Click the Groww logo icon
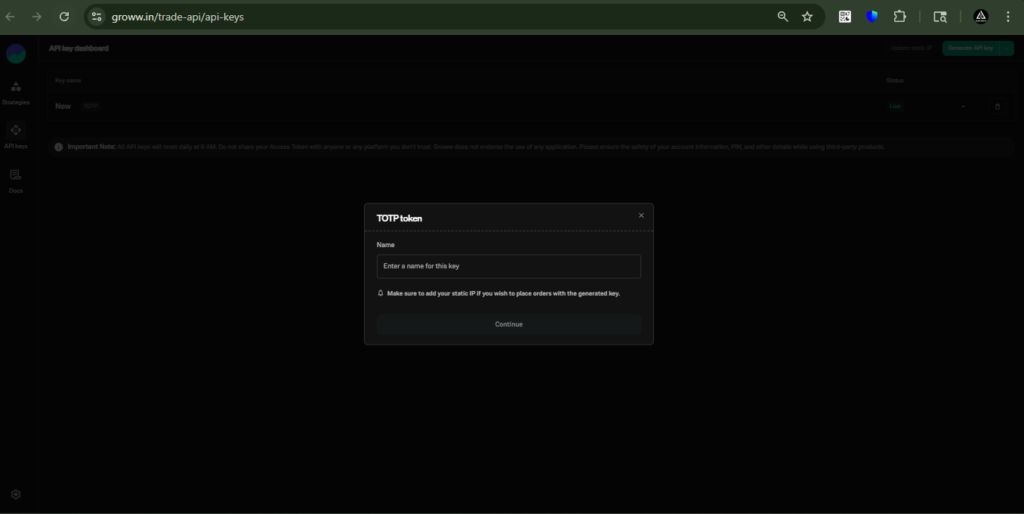1024x514 pixels. click(x=16, y=54)
